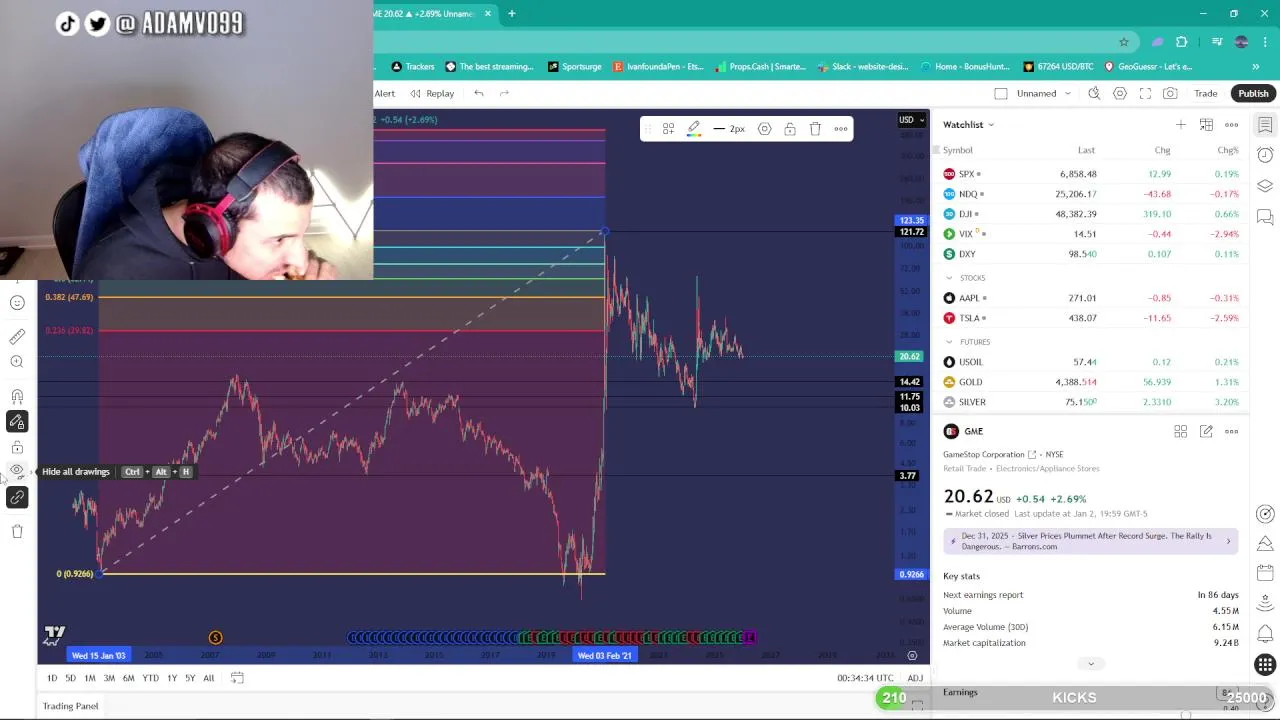The height and width of the screenshot is (720, 1280).
Task: Collapse the FUTURES watchlist section
Action: coord(949,342)
